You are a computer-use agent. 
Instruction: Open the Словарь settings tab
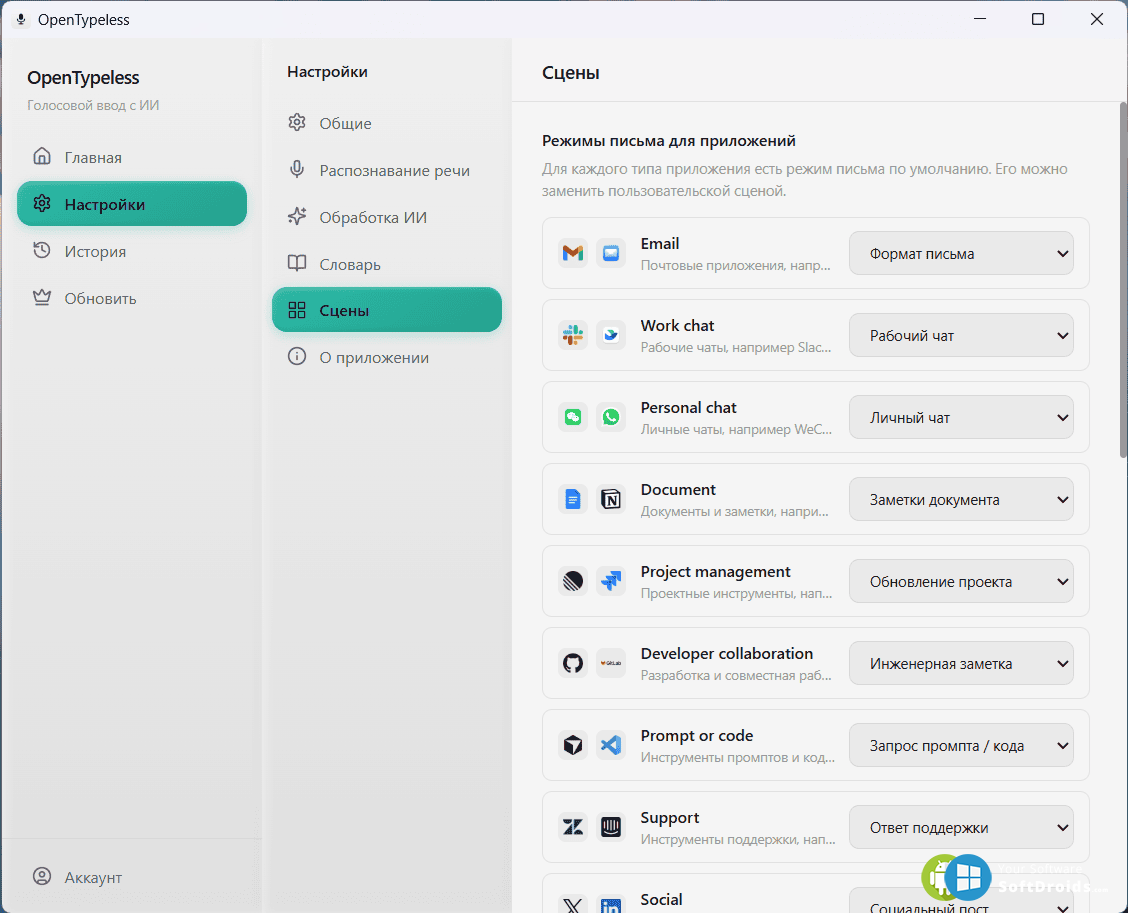click(386, 264)
